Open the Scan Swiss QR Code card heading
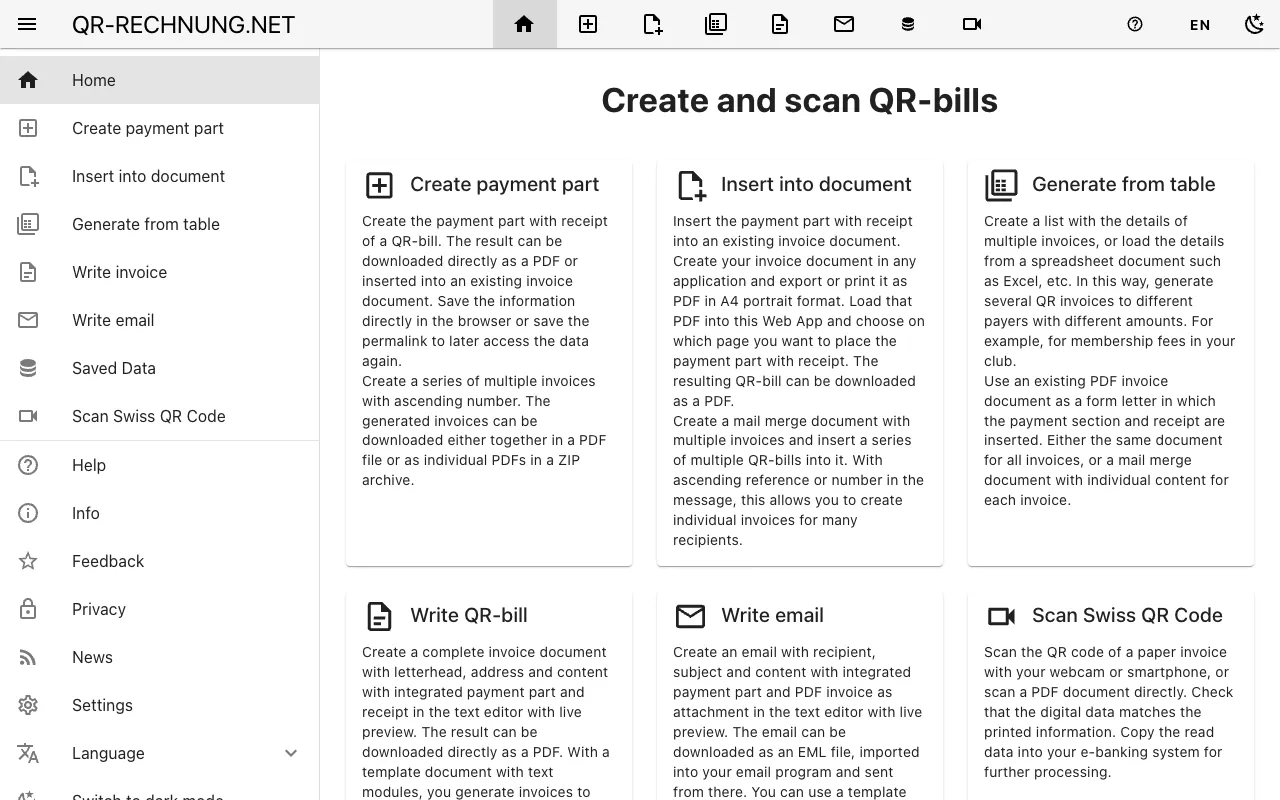Screen dimensions: 1280x800 tap(1127, 615)
